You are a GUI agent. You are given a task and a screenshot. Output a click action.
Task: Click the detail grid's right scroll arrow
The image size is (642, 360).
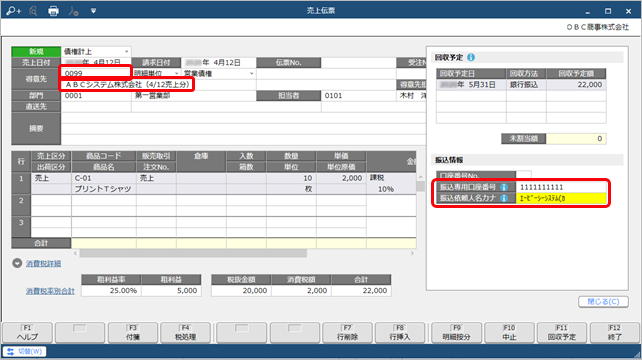tap(412, 254)
